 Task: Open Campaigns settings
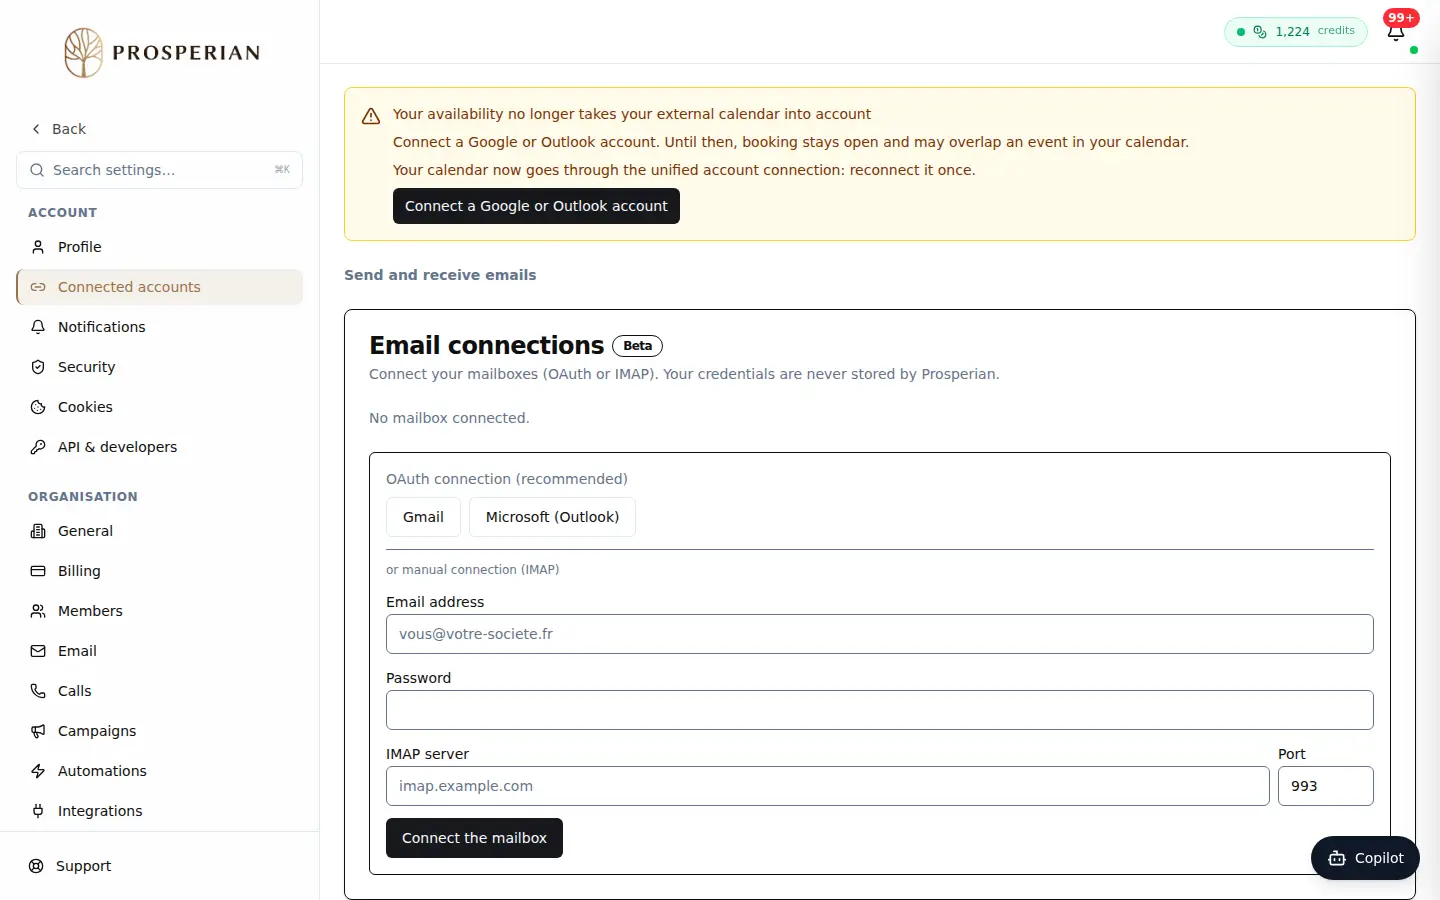click(x=160, y=731)
